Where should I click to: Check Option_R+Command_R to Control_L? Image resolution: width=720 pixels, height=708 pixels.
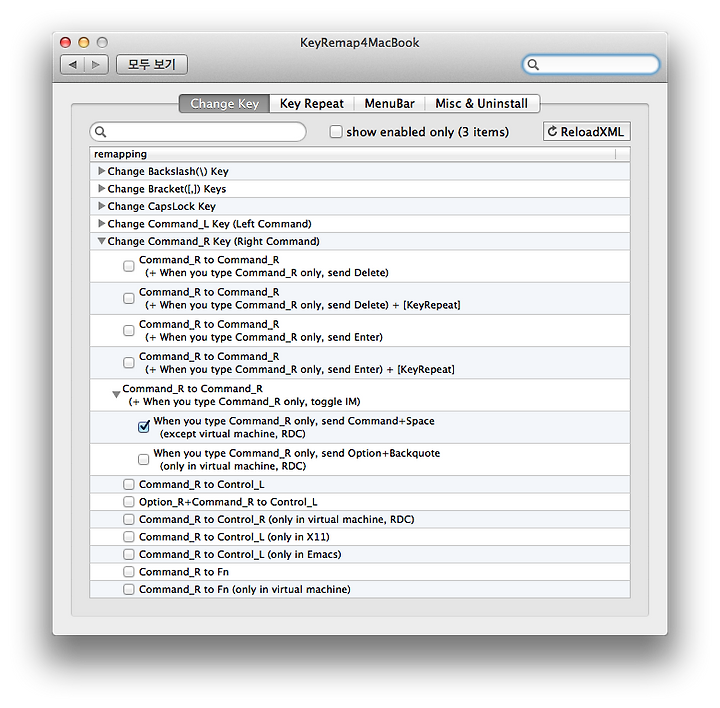pos(129,502)
